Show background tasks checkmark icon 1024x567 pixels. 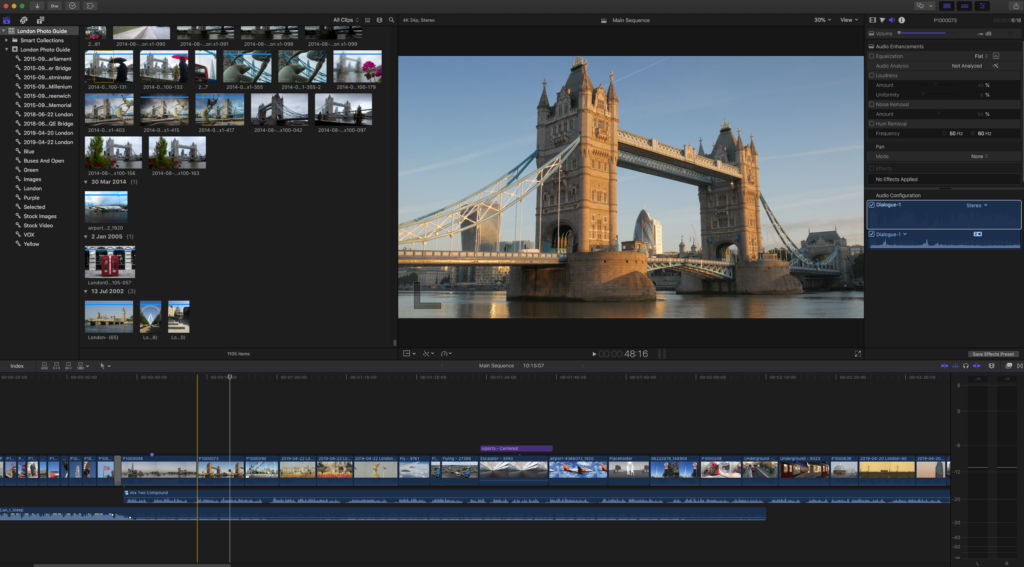(x=72, y=5)
